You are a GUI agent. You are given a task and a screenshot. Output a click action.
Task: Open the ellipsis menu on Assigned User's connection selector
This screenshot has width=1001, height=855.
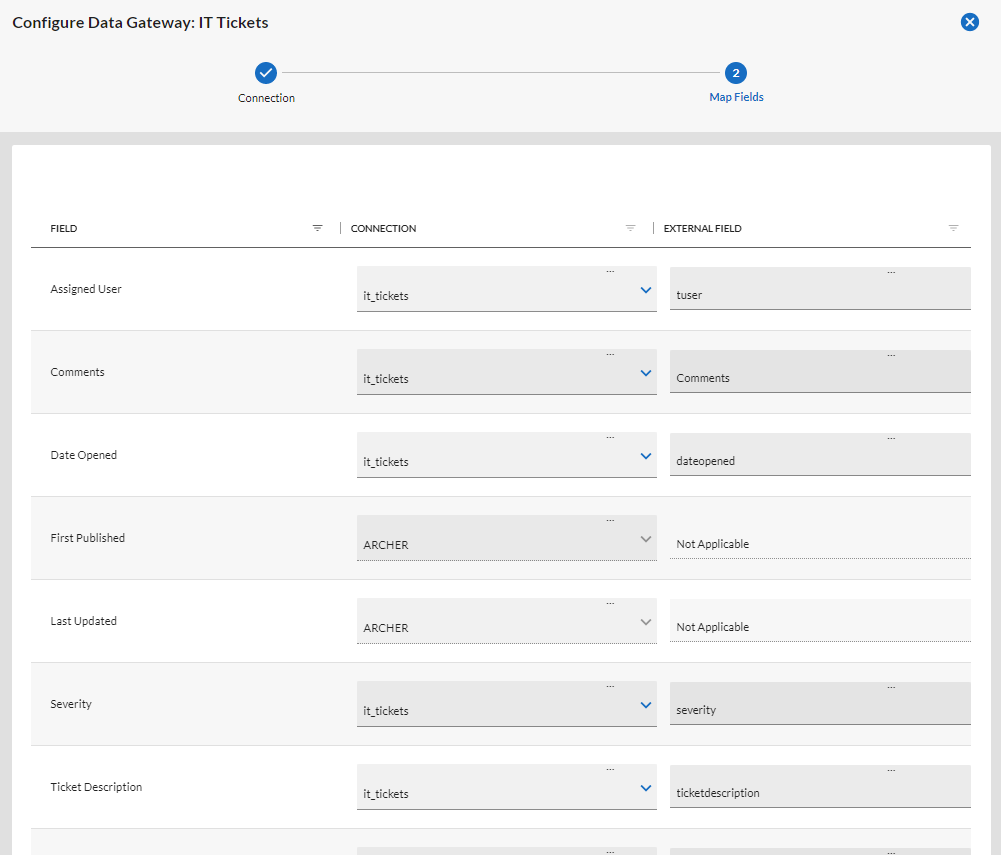(610, 269)
